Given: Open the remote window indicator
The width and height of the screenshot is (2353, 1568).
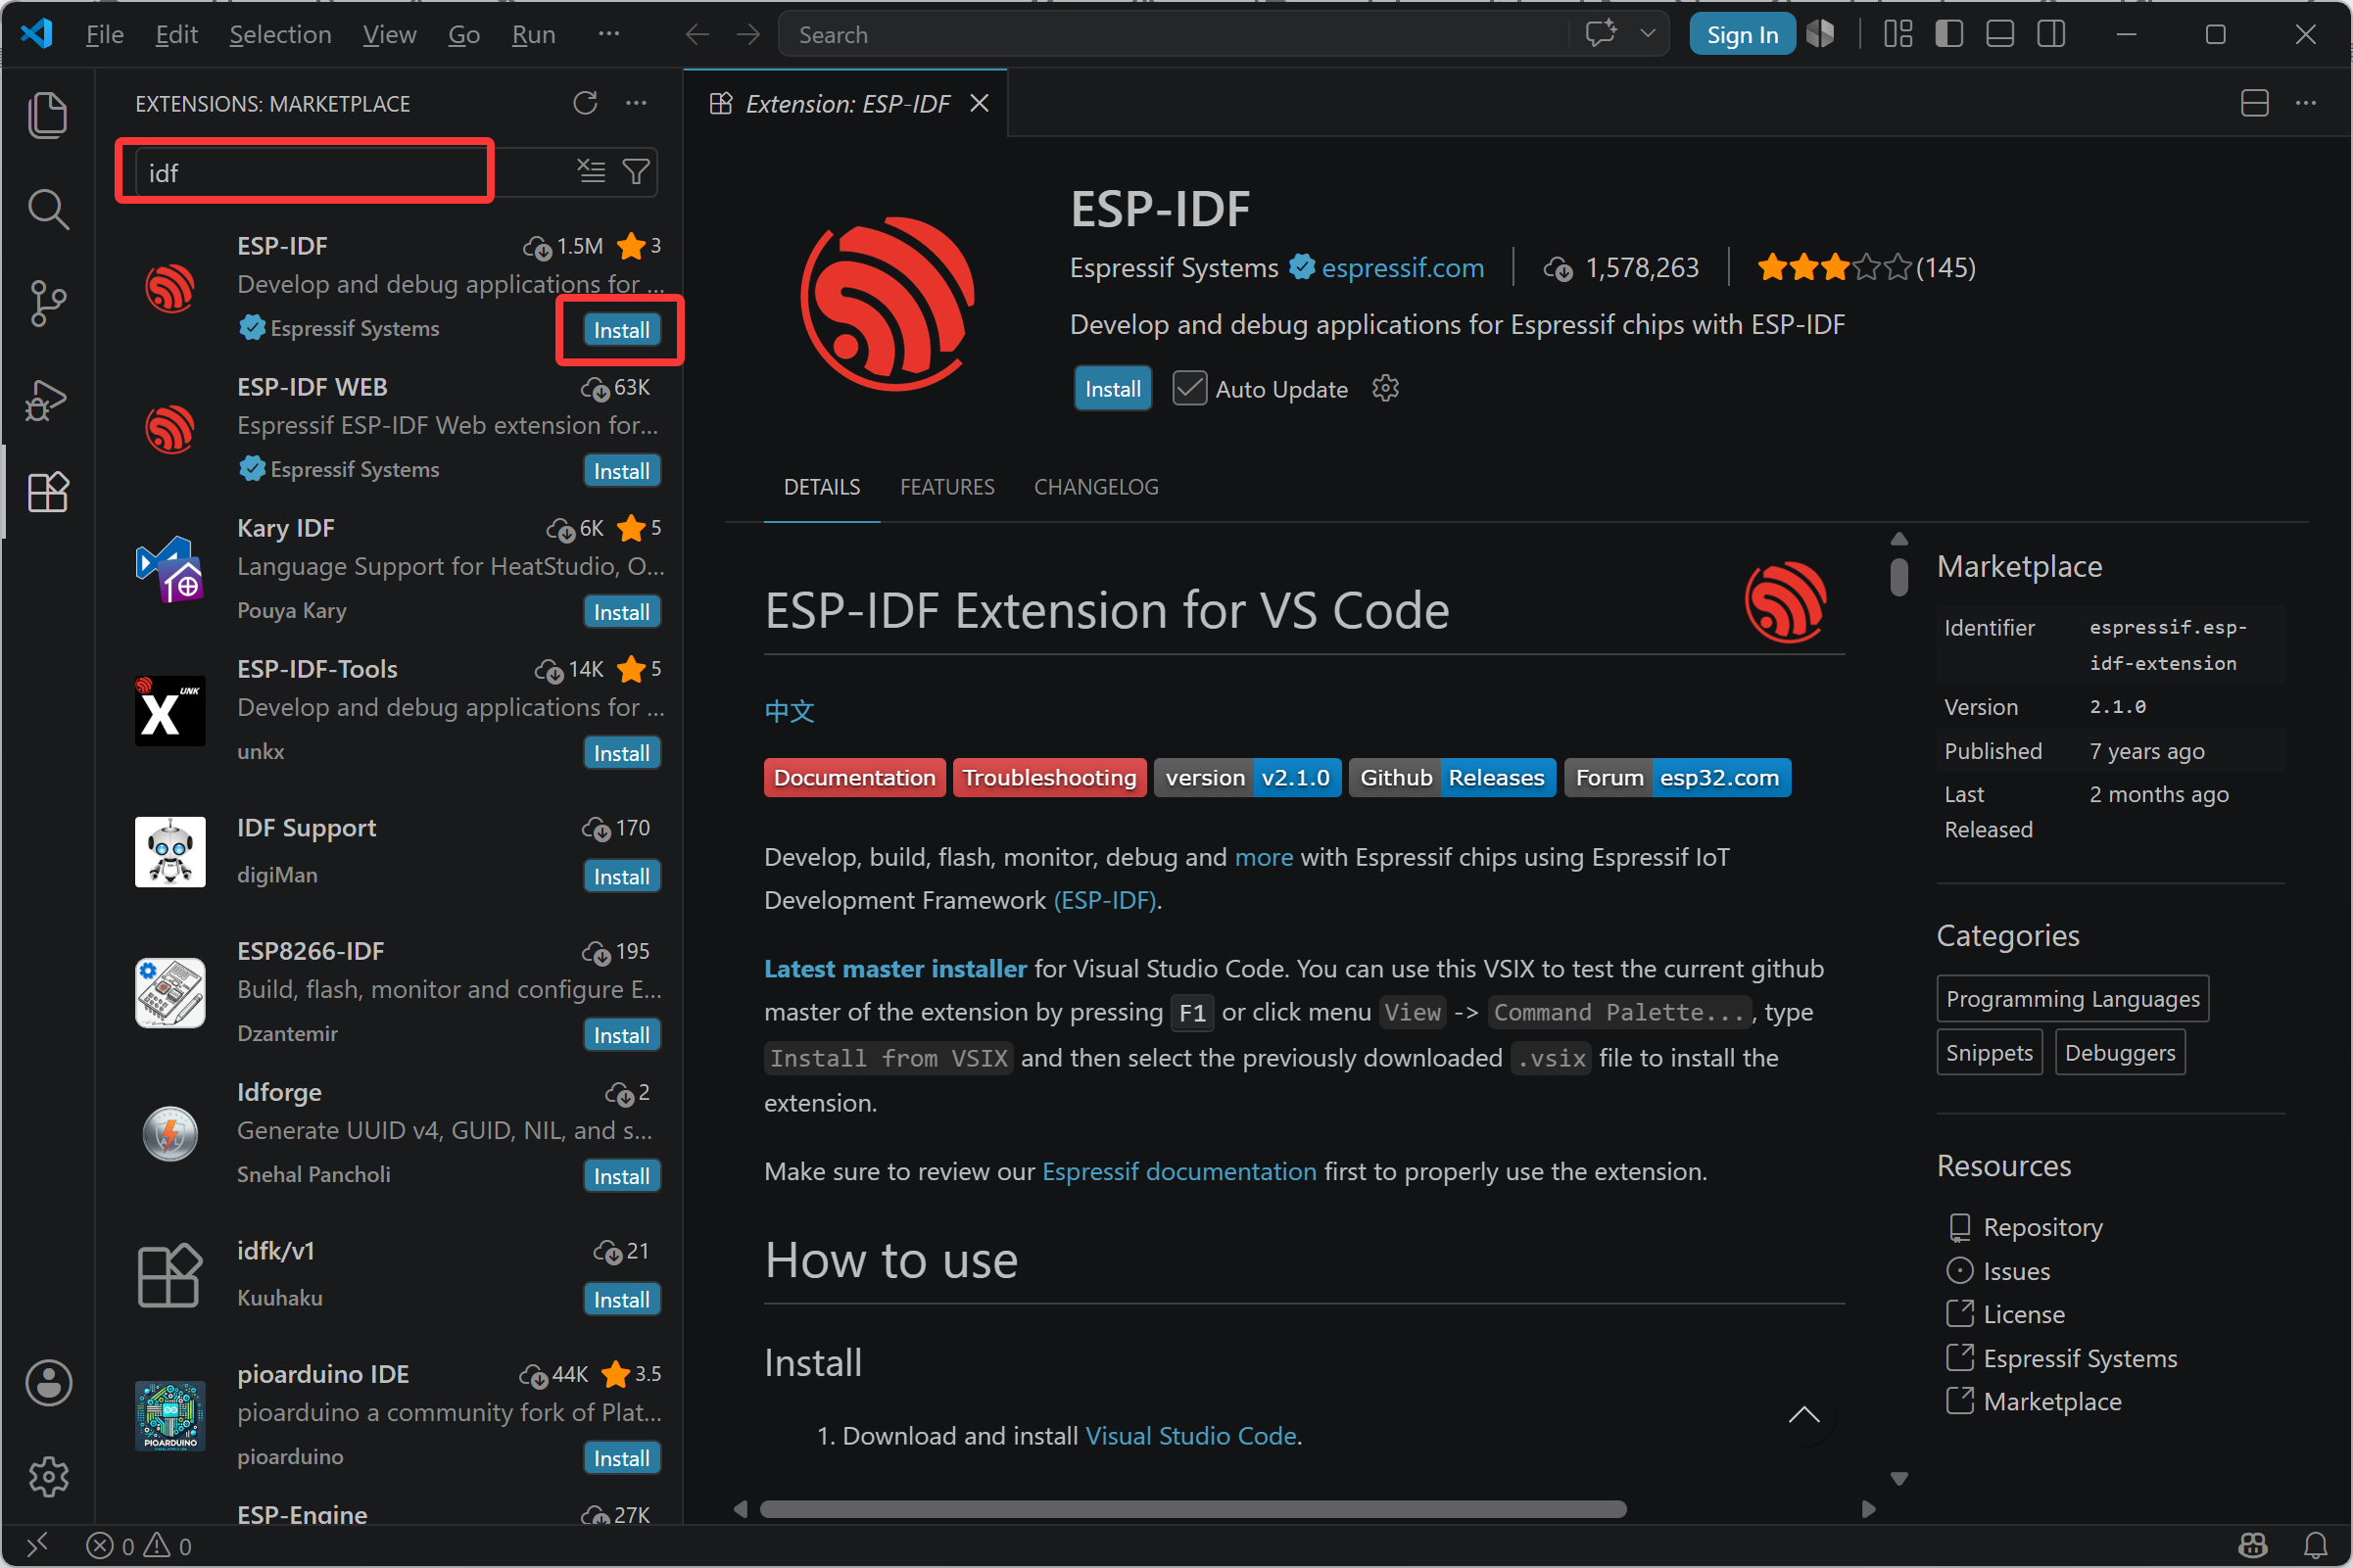Looking at the screenshot, I should pyautogui.click(x=37, y=1546).
